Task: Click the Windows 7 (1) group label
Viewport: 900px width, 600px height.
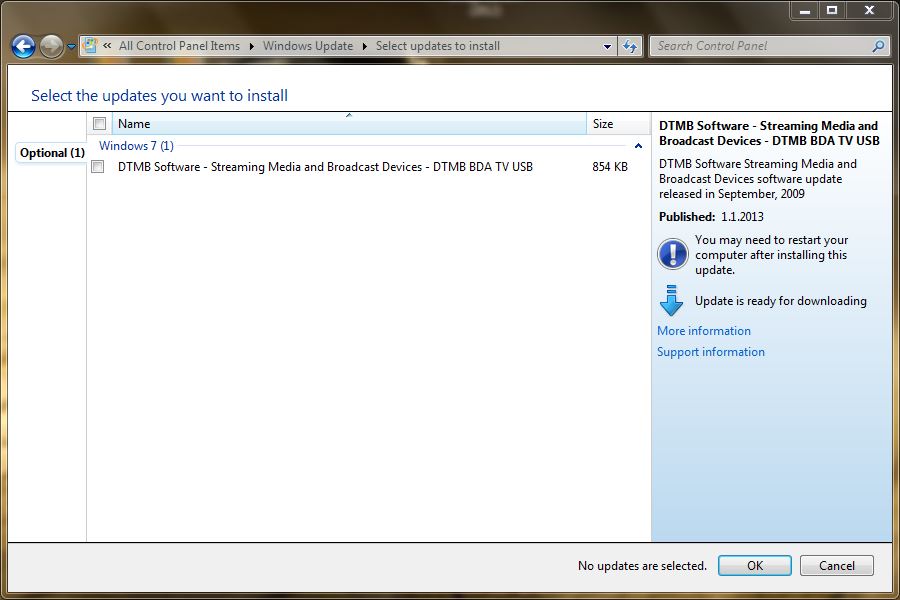Action: pyautogui.click(x=136, y=146)
